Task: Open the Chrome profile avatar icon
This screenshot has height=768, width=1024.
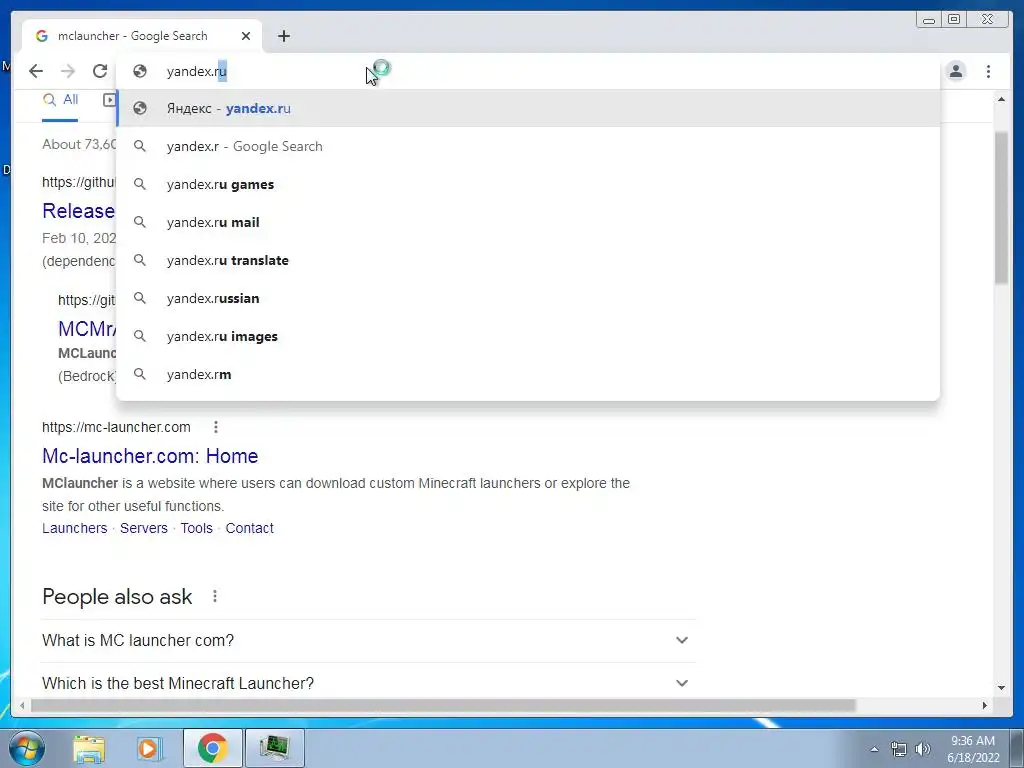Action: coord(955,71)
